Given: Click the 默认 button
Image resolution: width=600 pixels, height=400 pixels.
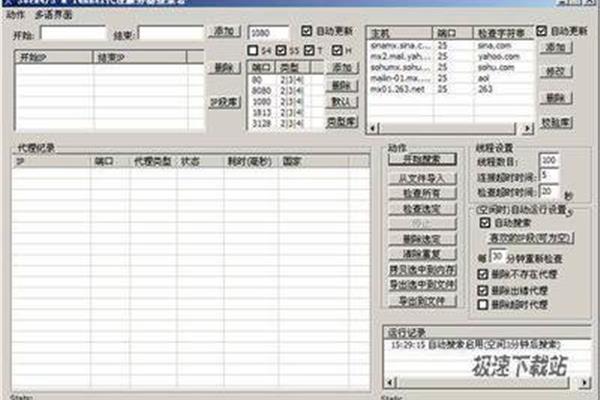Looking at the screenshot, I should coord(342,102).
